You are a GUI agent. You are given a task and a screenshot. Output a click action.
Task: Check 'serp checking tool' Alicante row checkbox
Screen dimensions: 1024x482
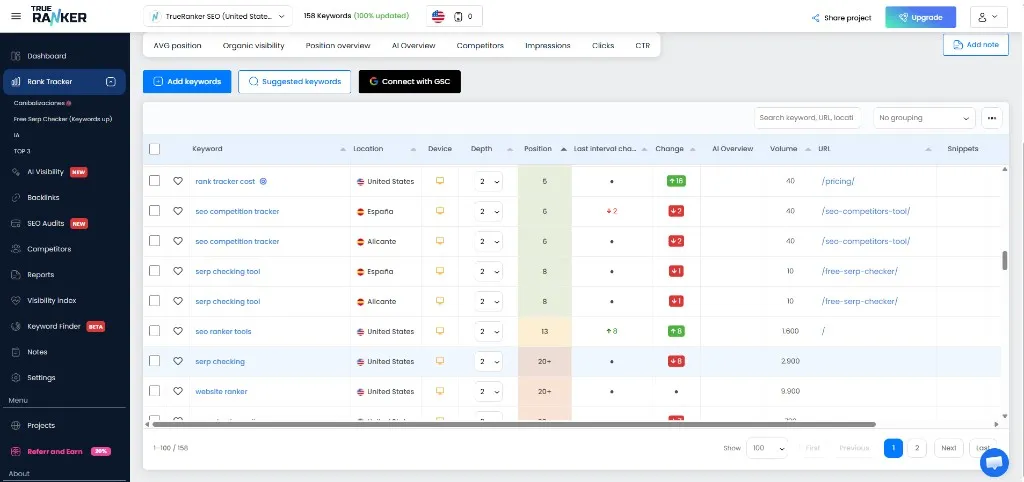coord(154,301)
